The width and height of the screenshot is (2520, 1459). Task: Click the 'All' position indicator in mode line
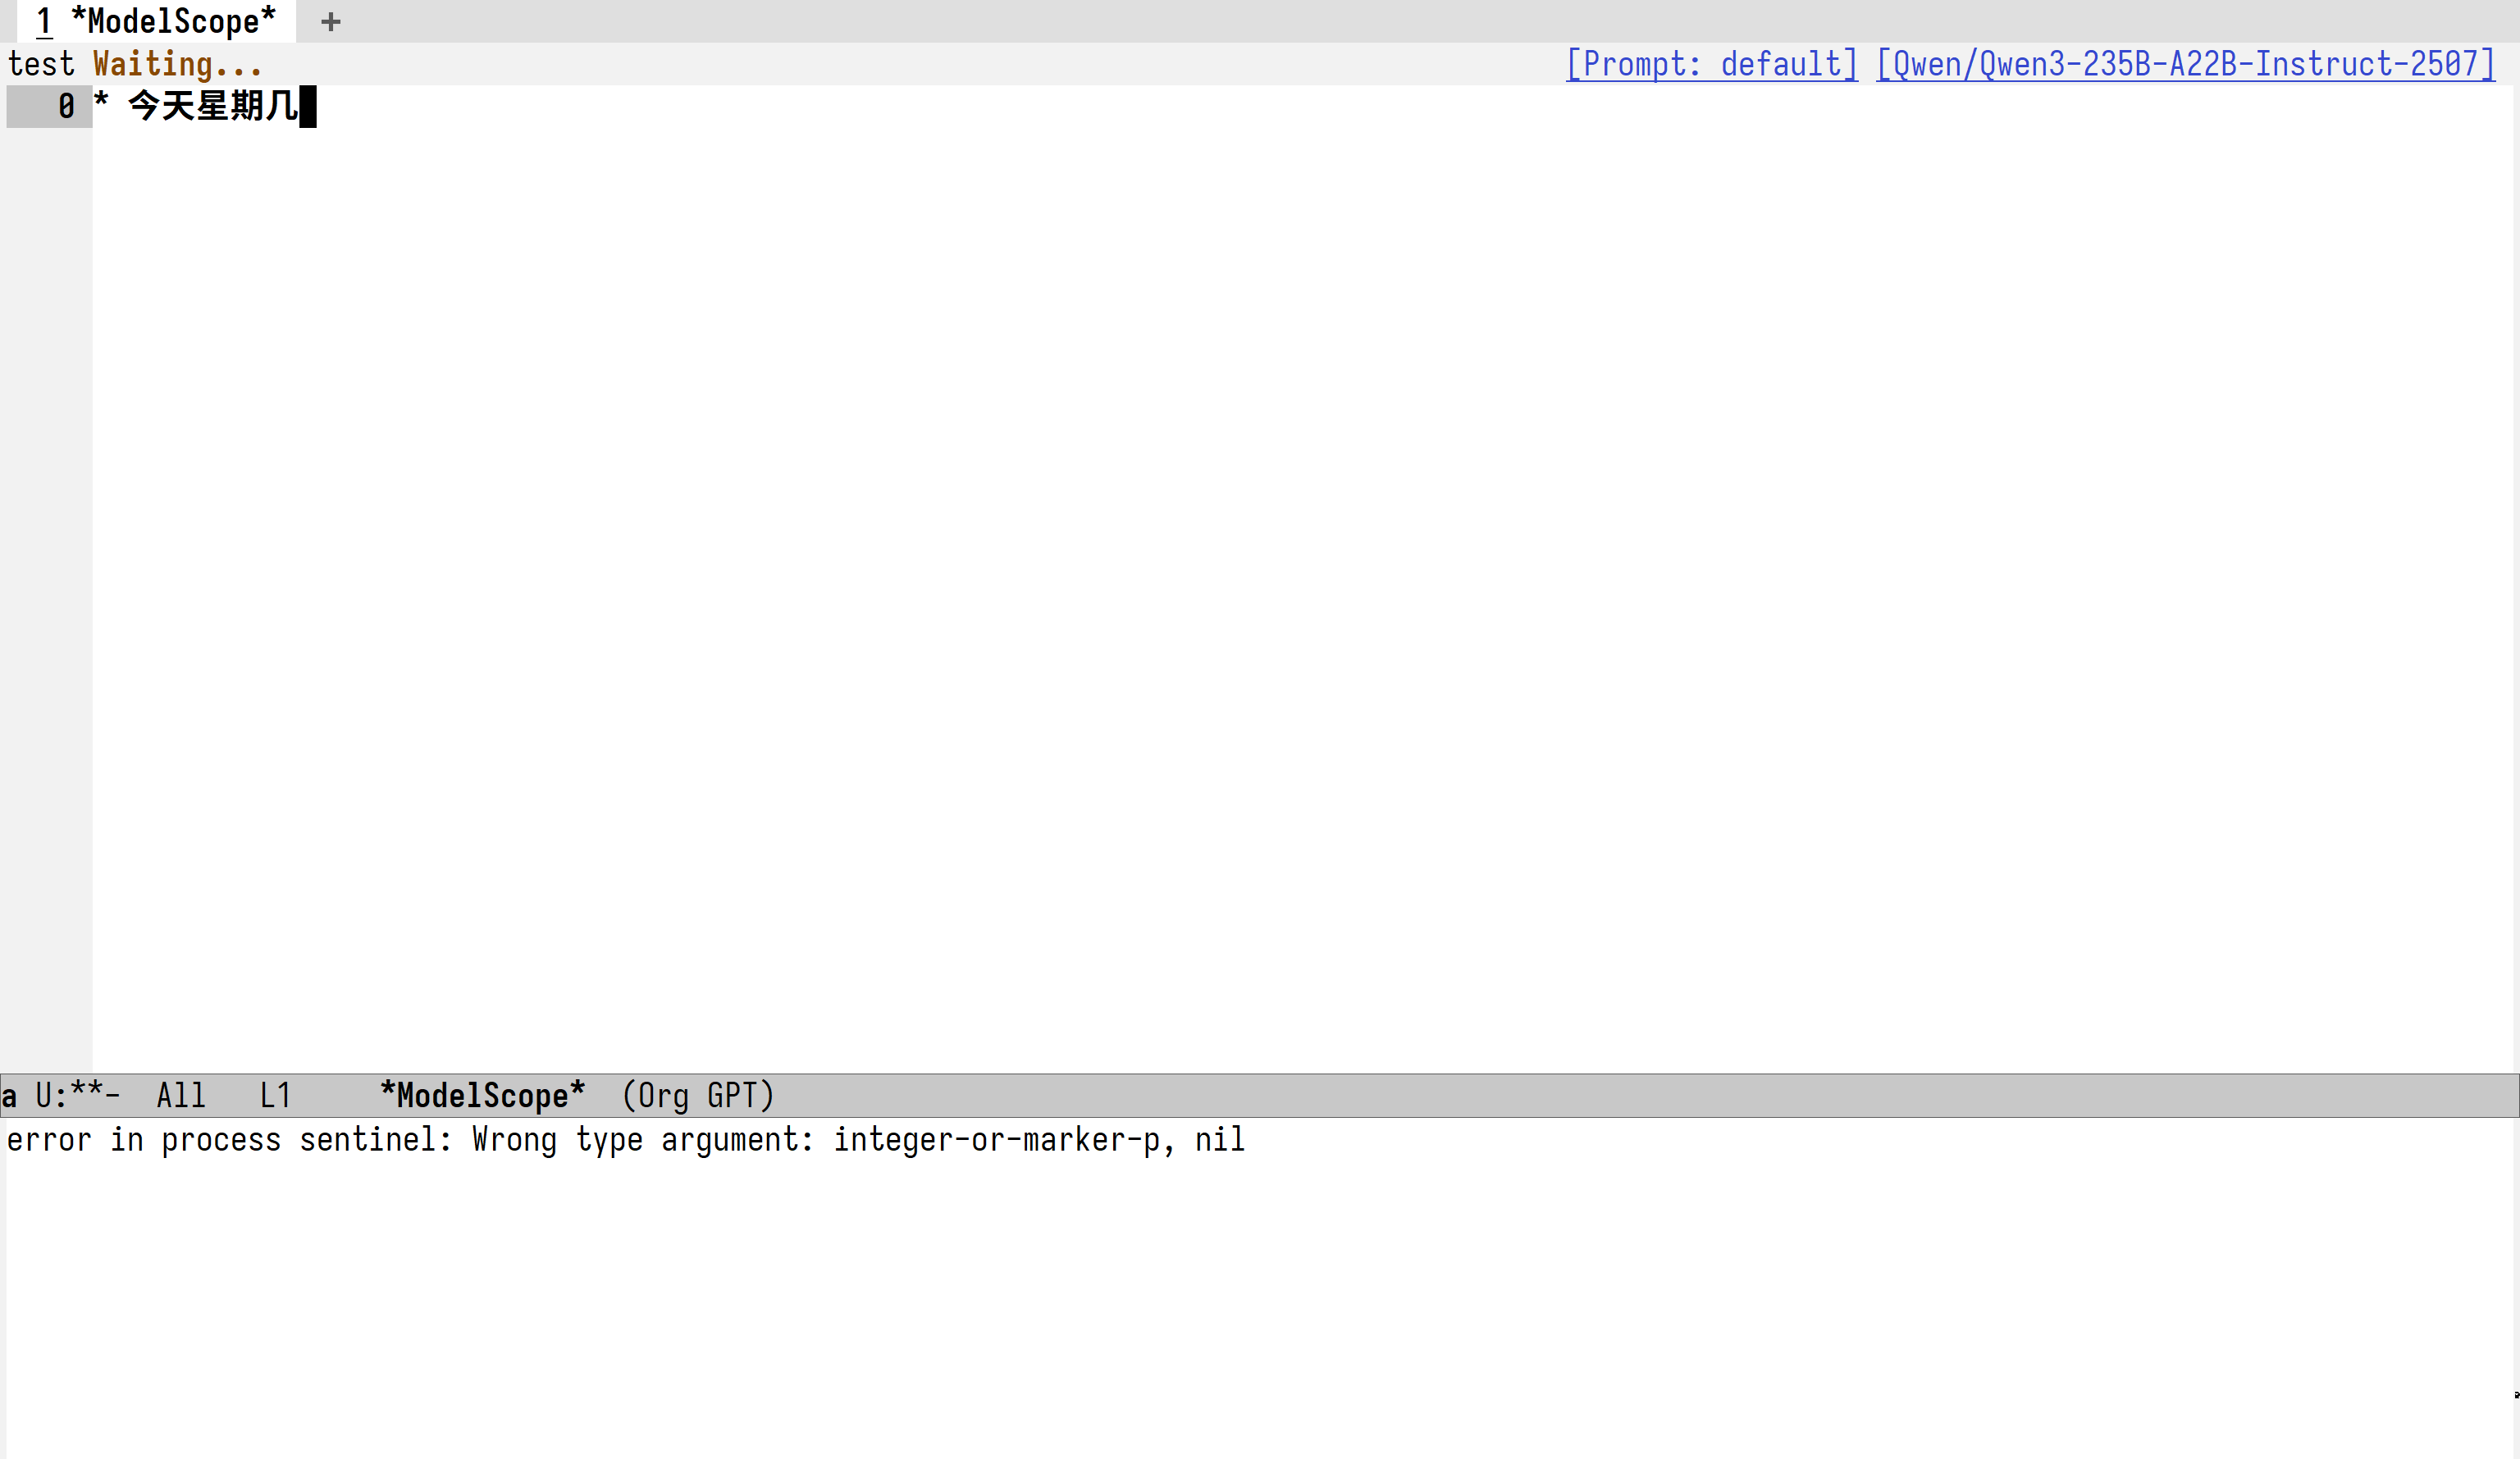pos(181,1095)
